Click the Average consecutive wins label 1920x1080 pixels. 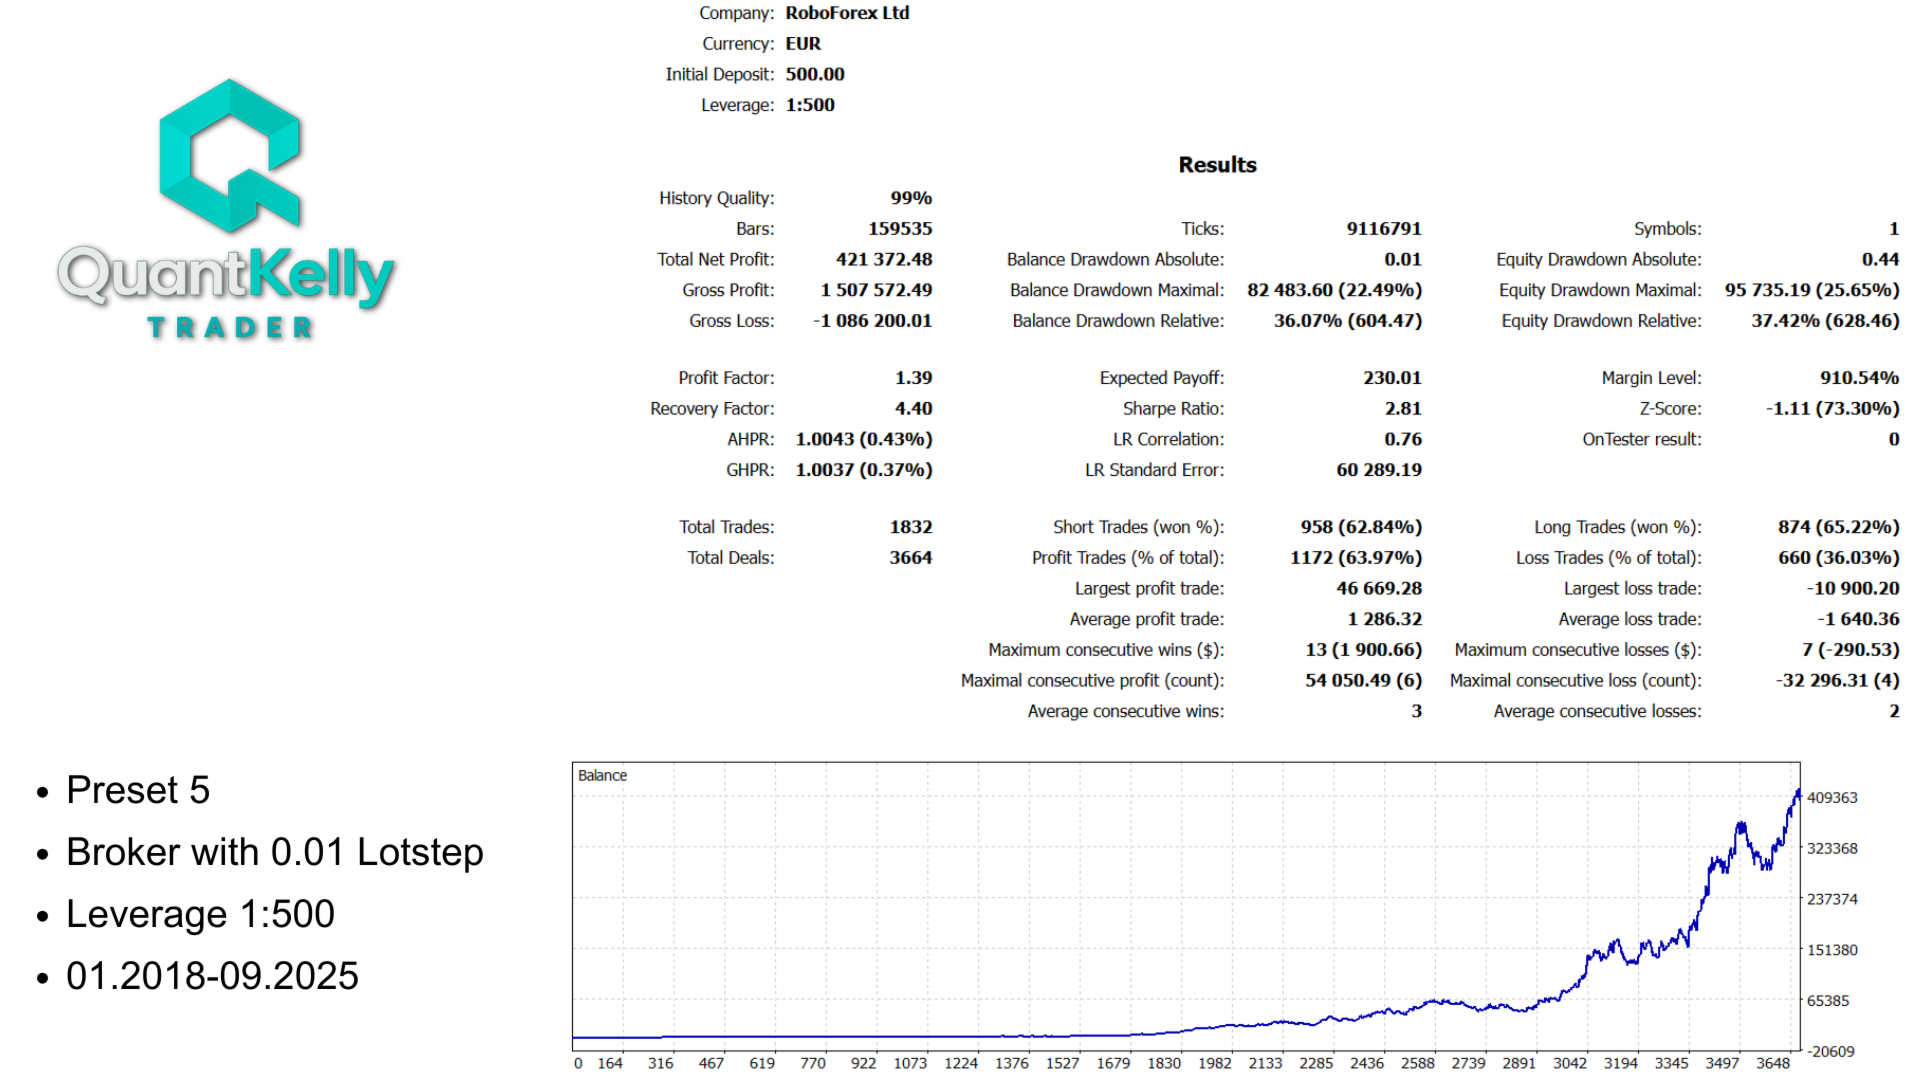point(1125,711)
